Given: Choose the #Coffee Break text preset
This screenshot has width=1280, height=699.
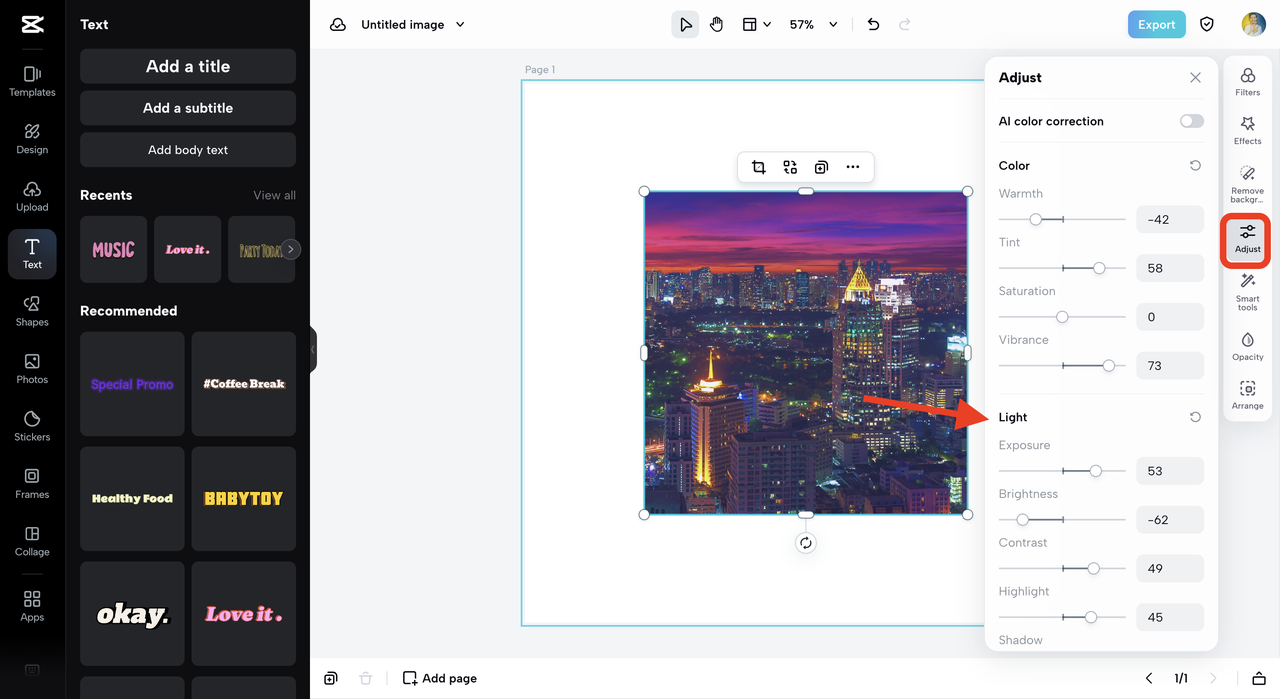Looking at the screenshot, I should pos(244,384).
